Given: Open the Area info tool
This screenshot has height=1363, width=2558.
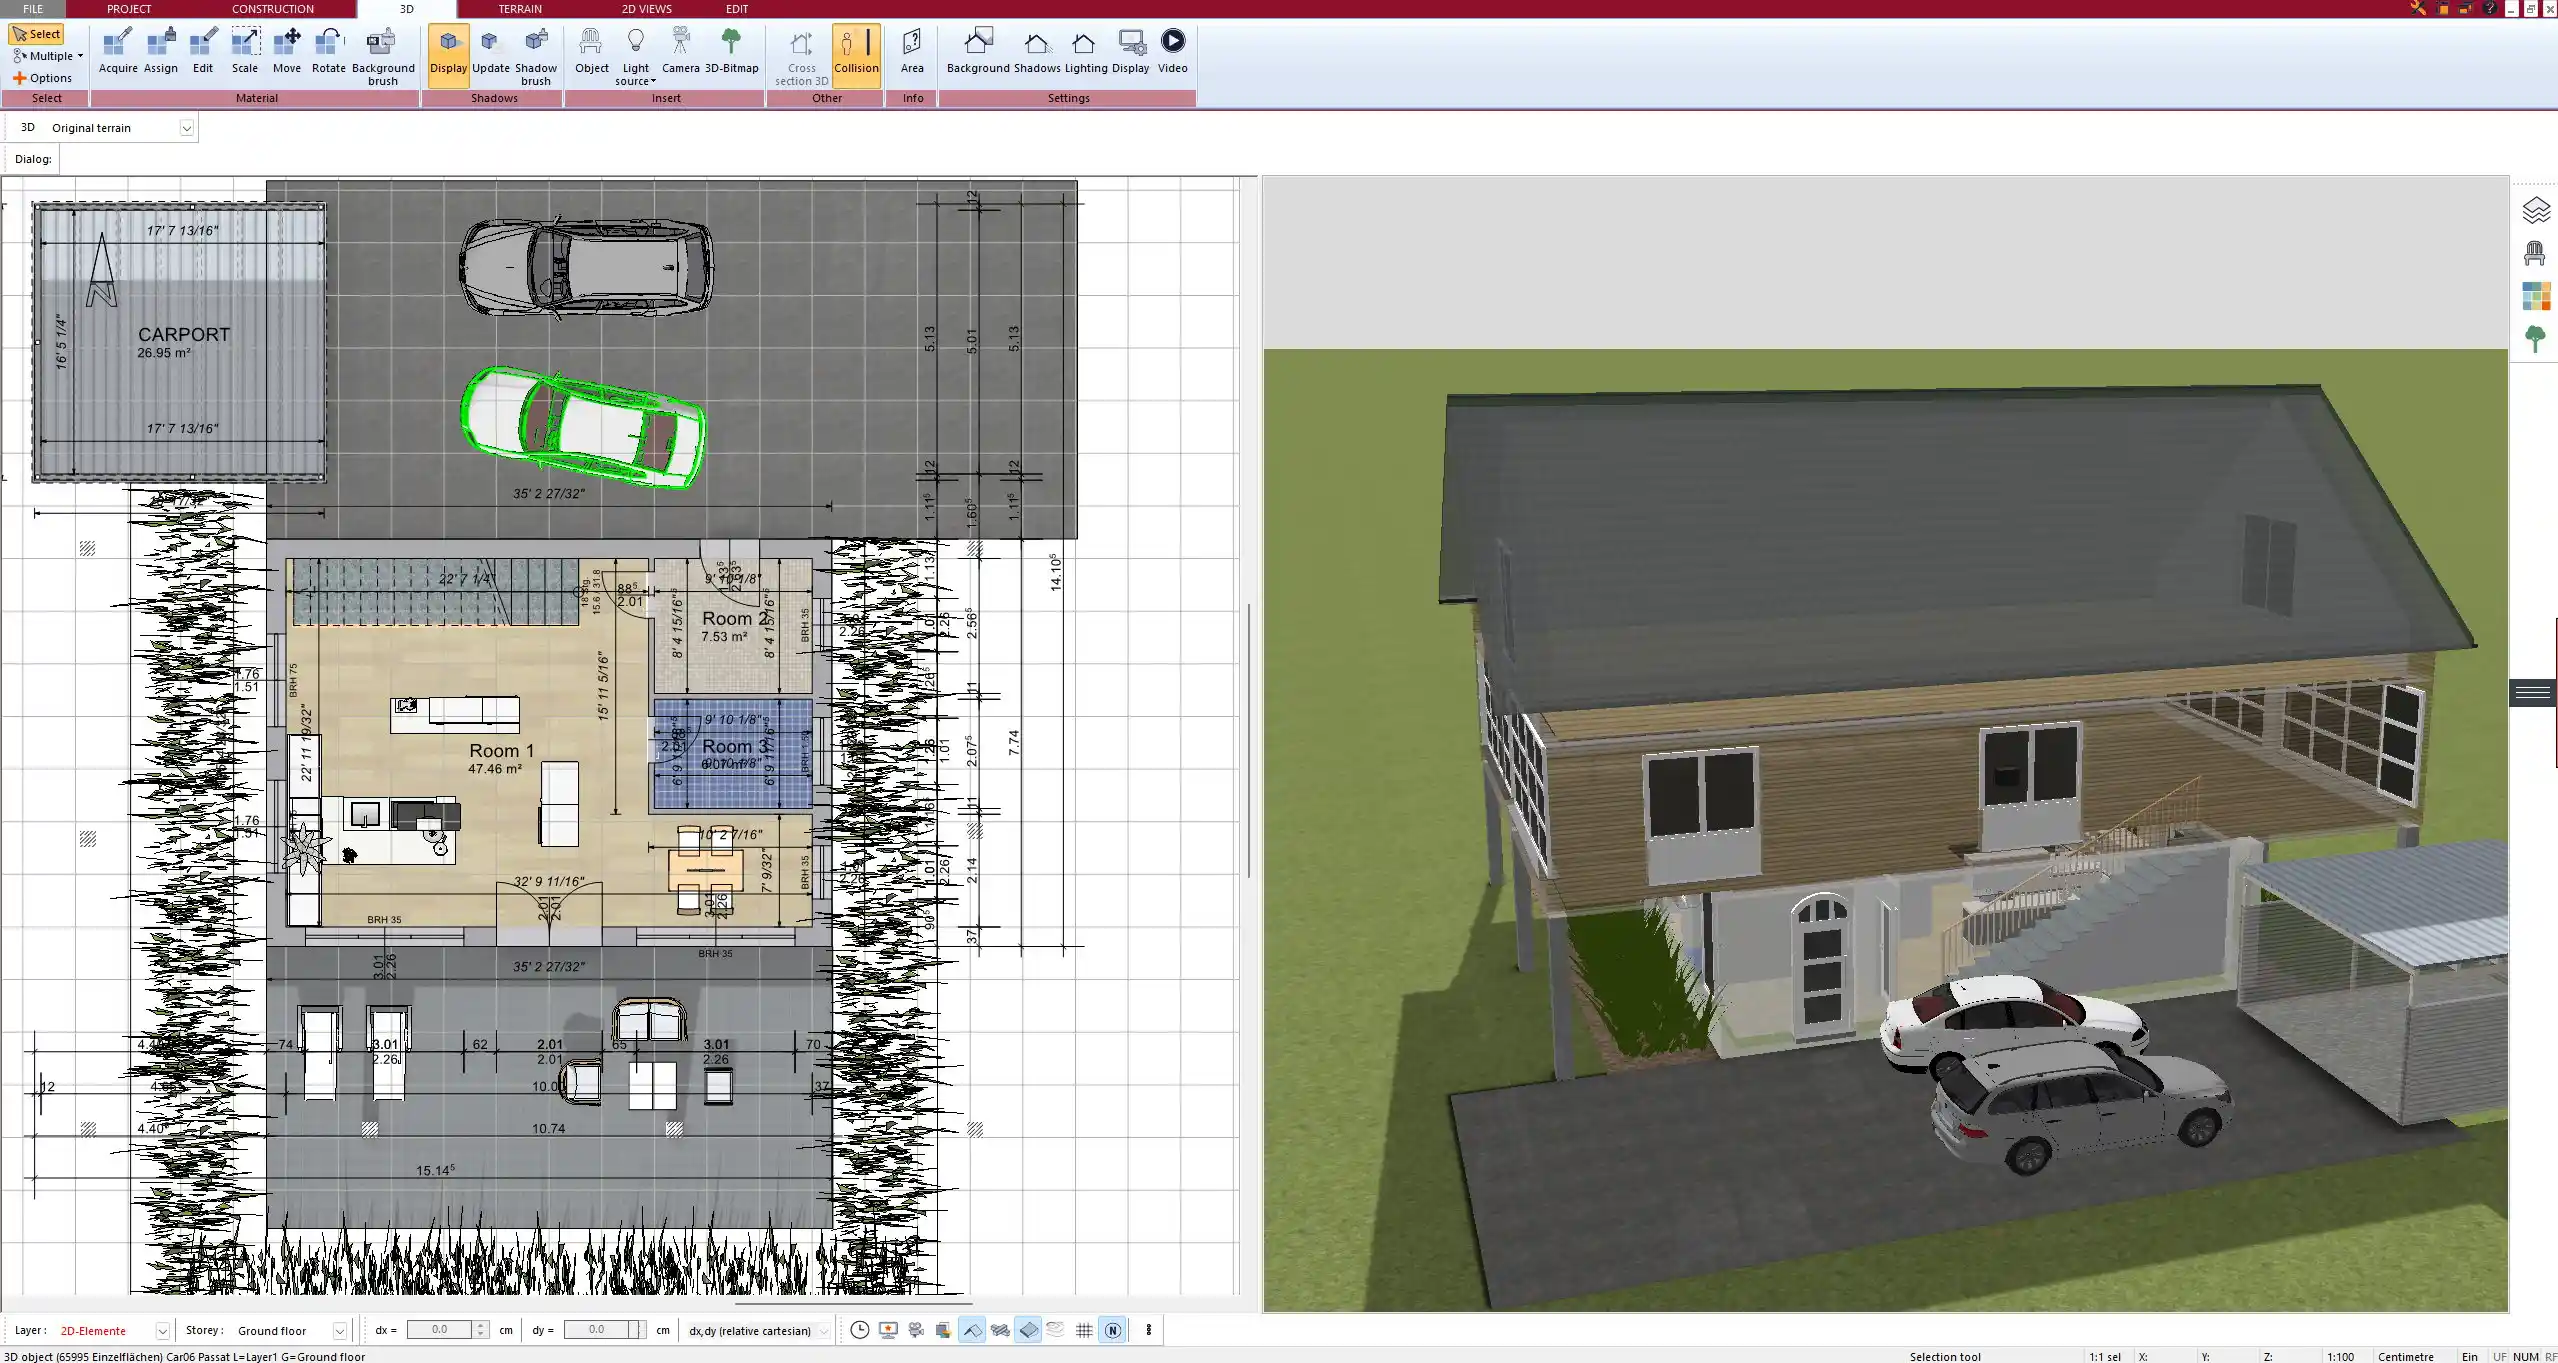Looking at the screenshot, I should pos(912,52).
